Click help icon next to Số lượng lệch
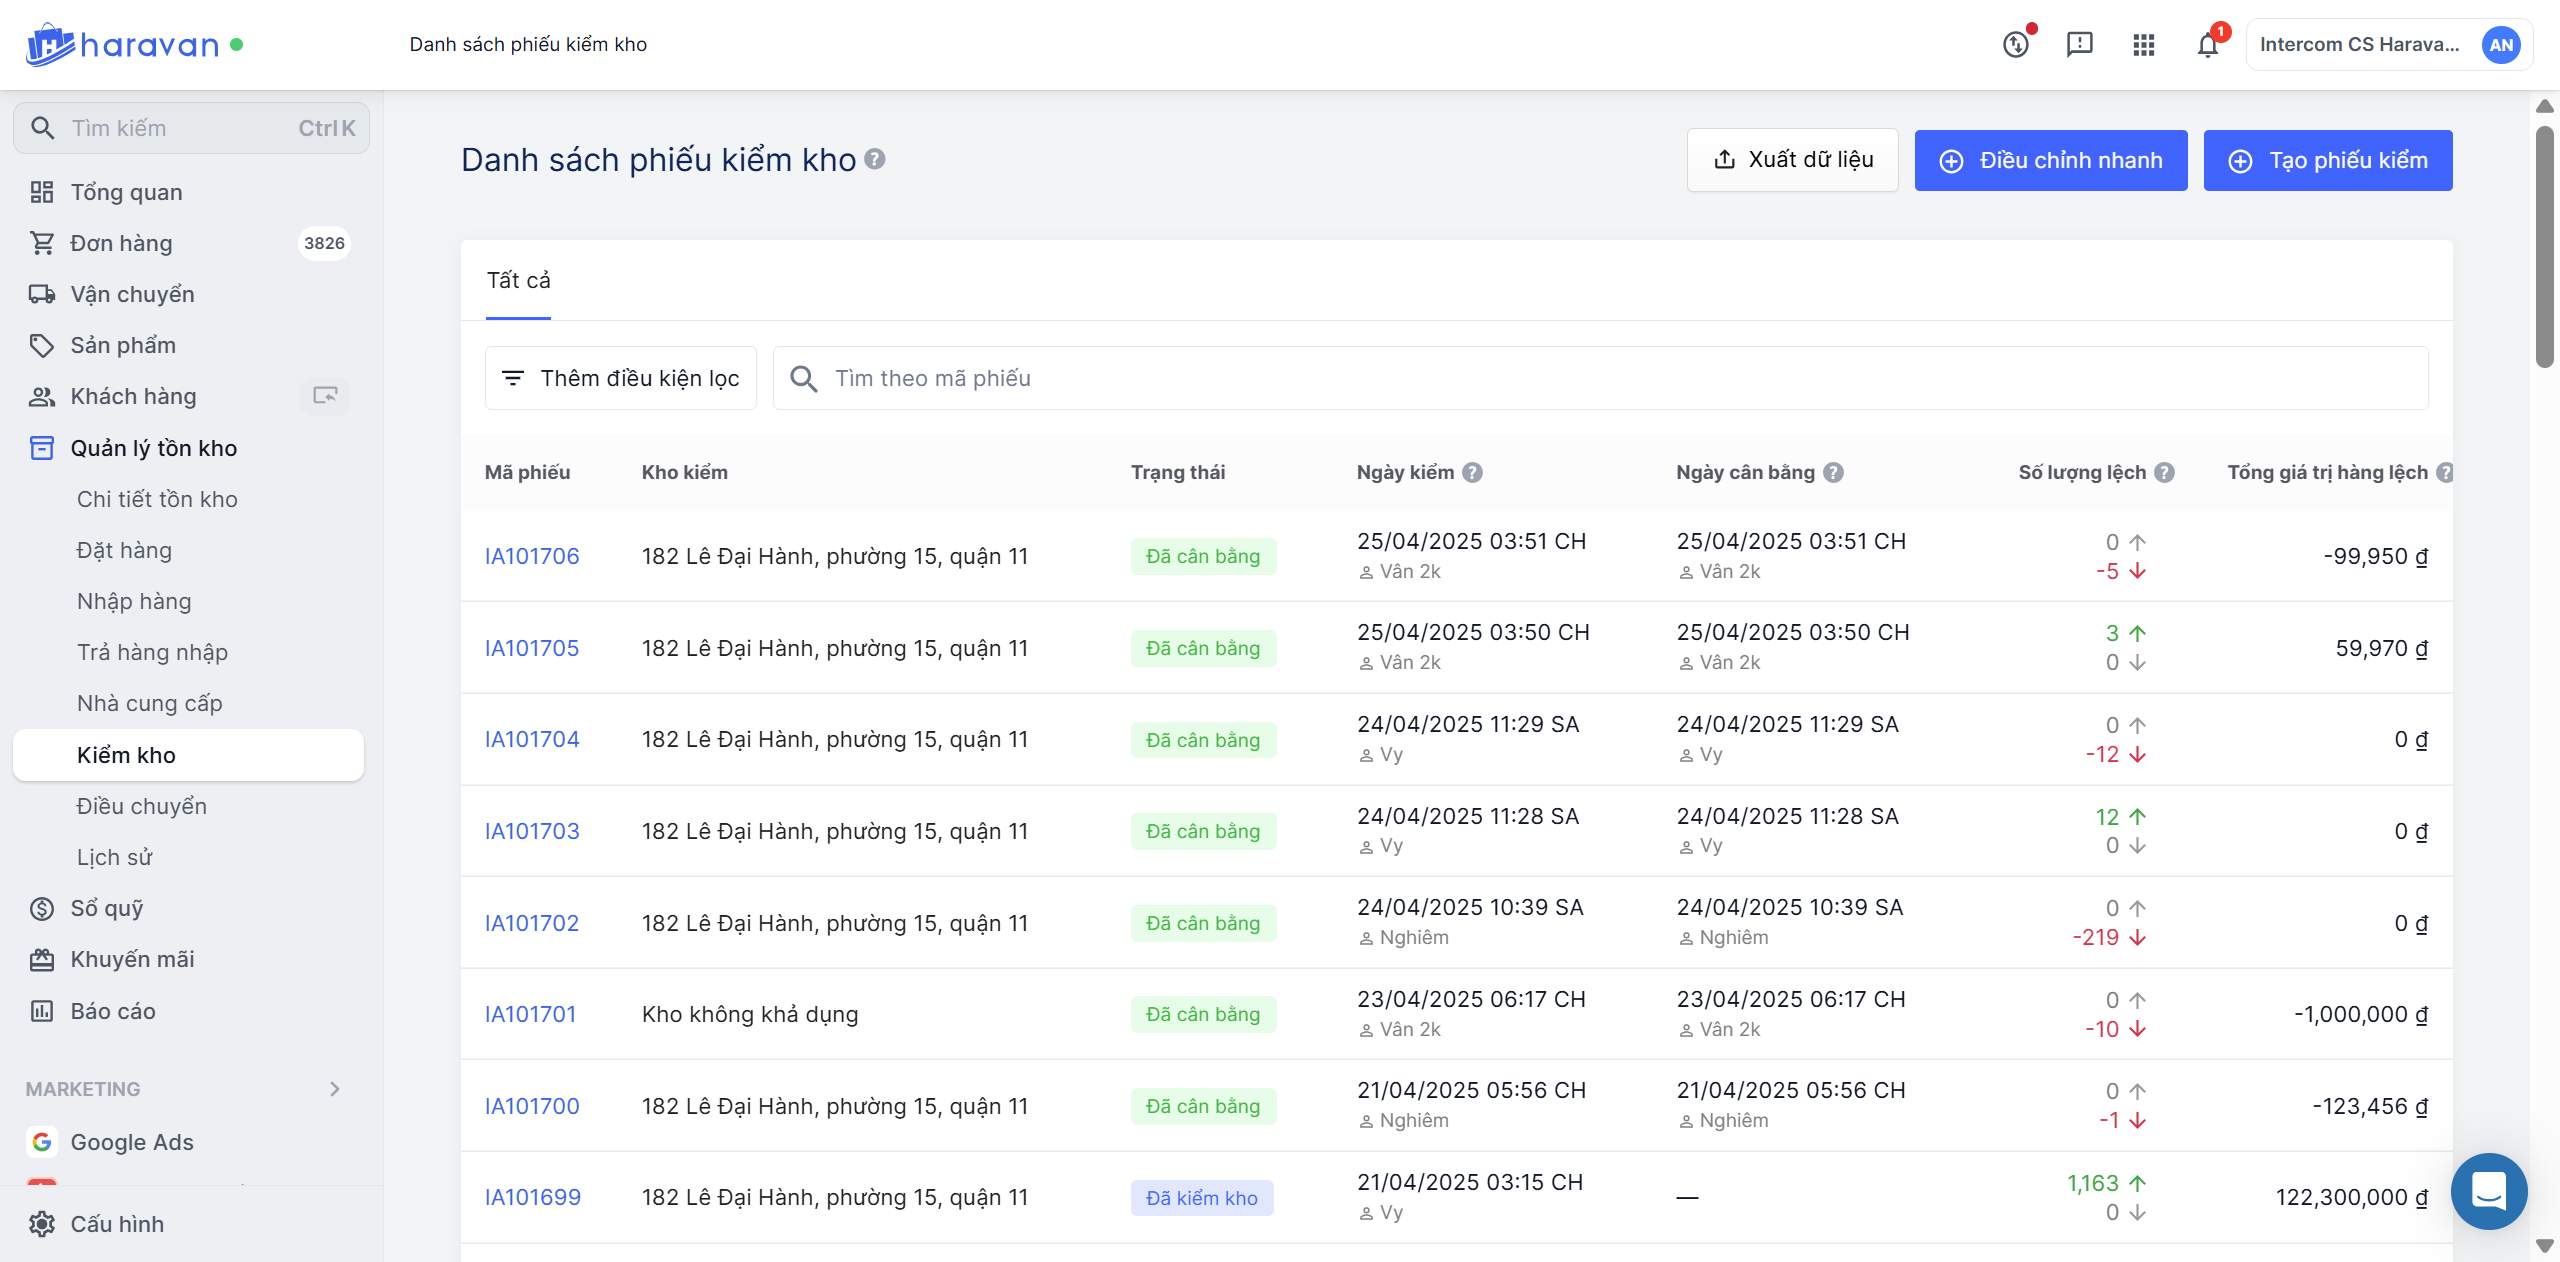 (2164, 473)
